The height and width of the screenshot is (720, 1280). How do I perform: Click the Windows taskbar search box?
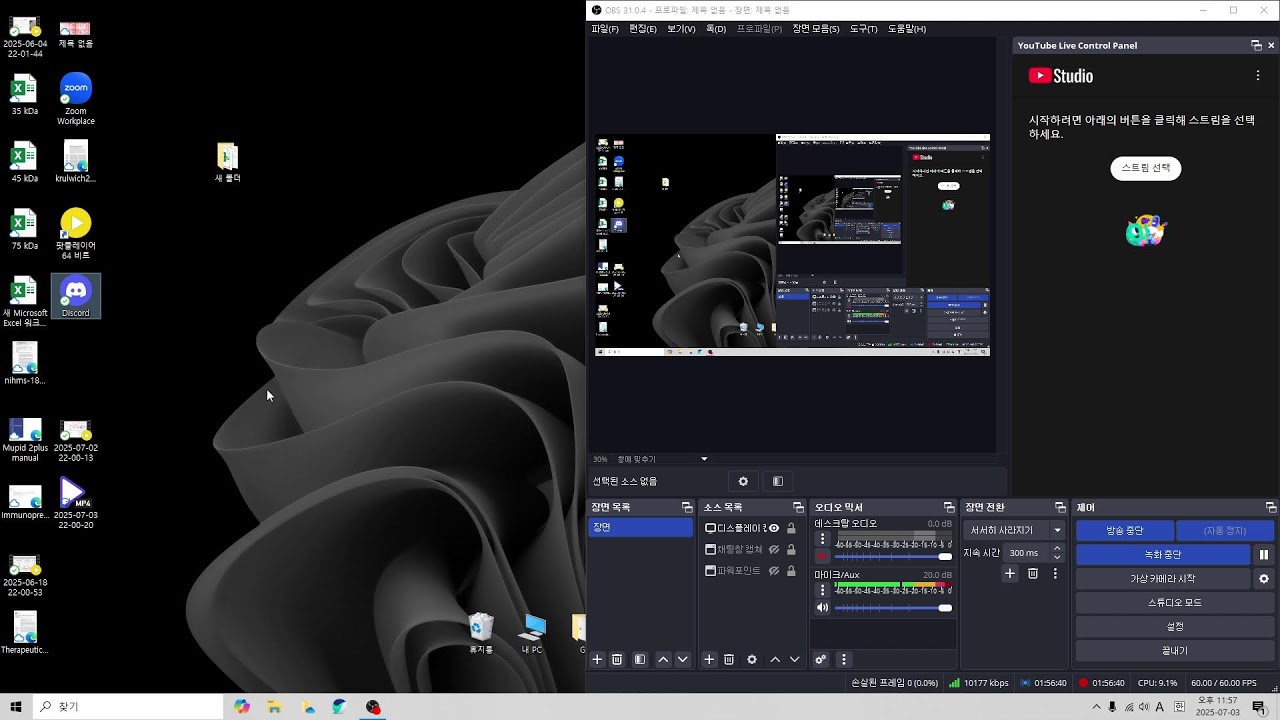[x=128, y=707]
